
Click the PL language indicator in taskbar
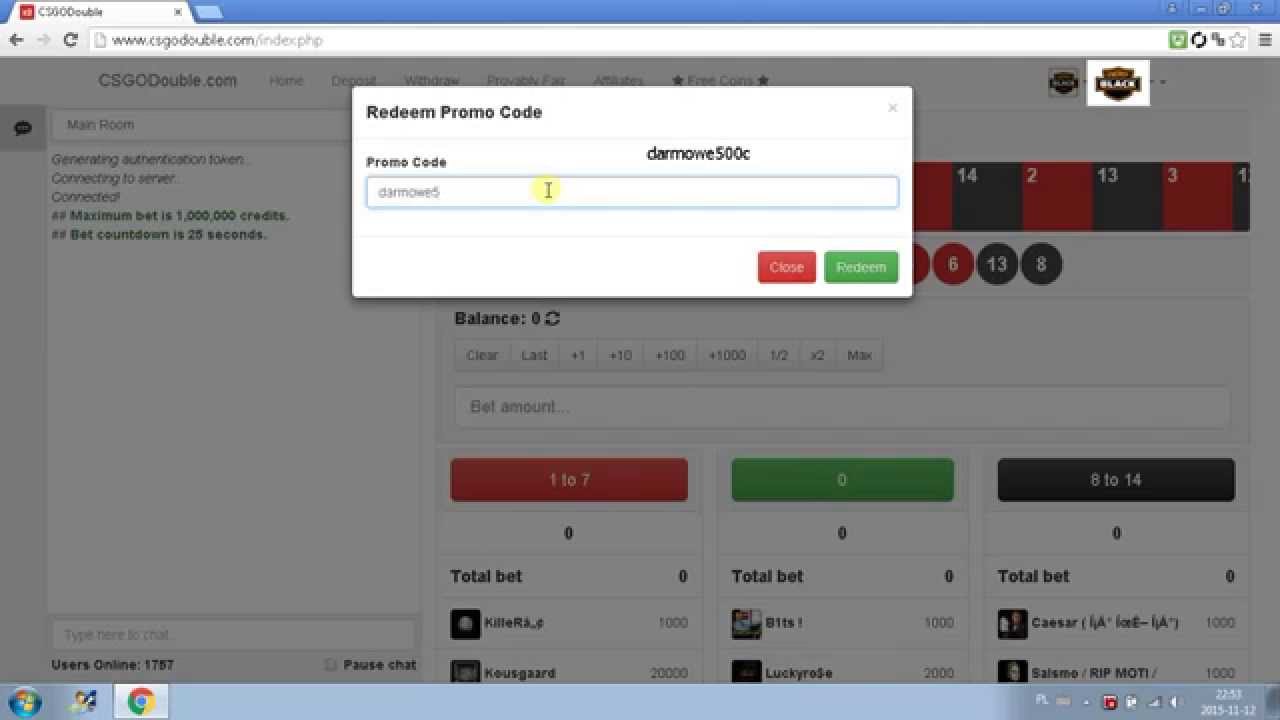1042,701
